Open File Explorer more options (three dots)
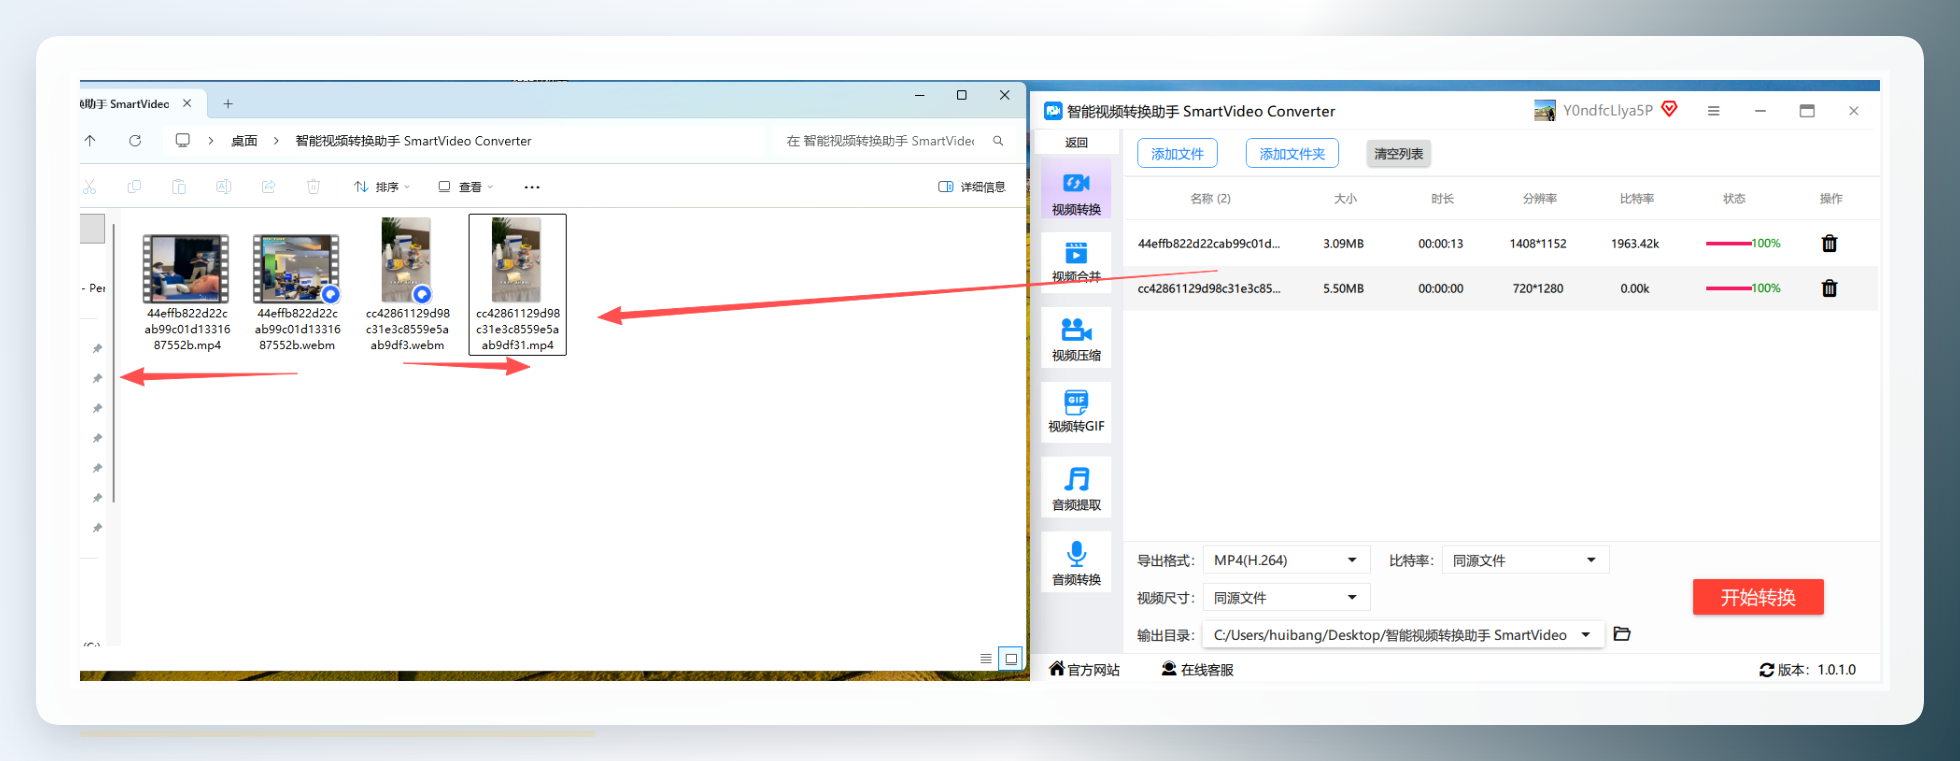The width and height of the screenshot is (1960, 761). pos(532,187)
